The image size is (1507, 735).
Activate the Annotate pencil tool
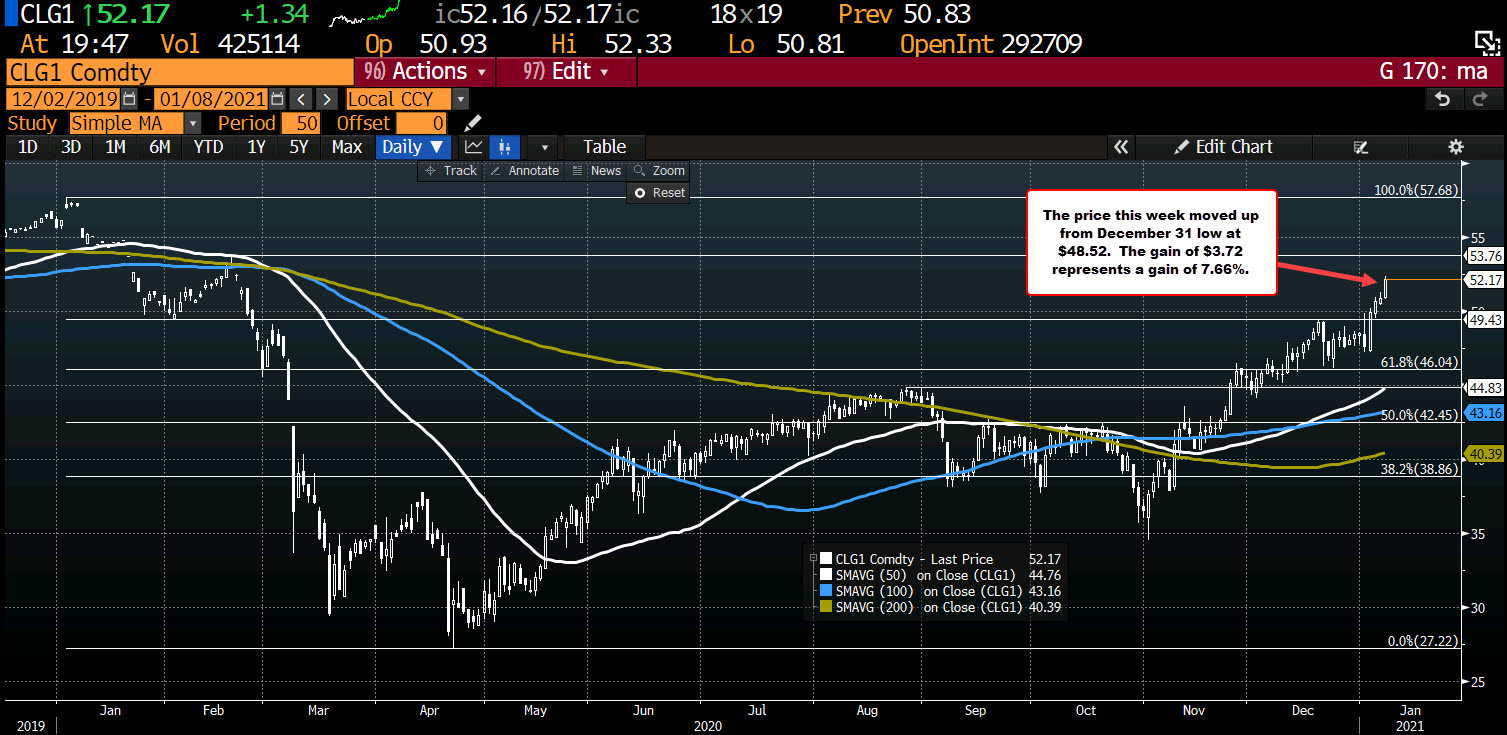click(525, 171)
